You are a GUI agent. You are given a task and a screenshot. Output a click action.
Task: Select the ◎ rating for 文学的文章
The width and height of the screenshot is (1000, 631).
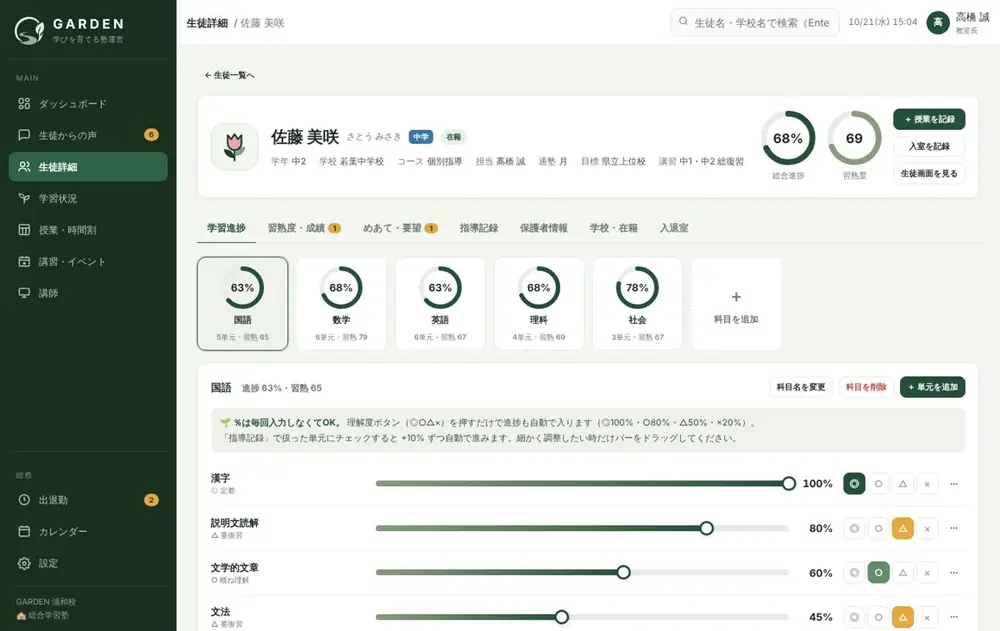854,573
